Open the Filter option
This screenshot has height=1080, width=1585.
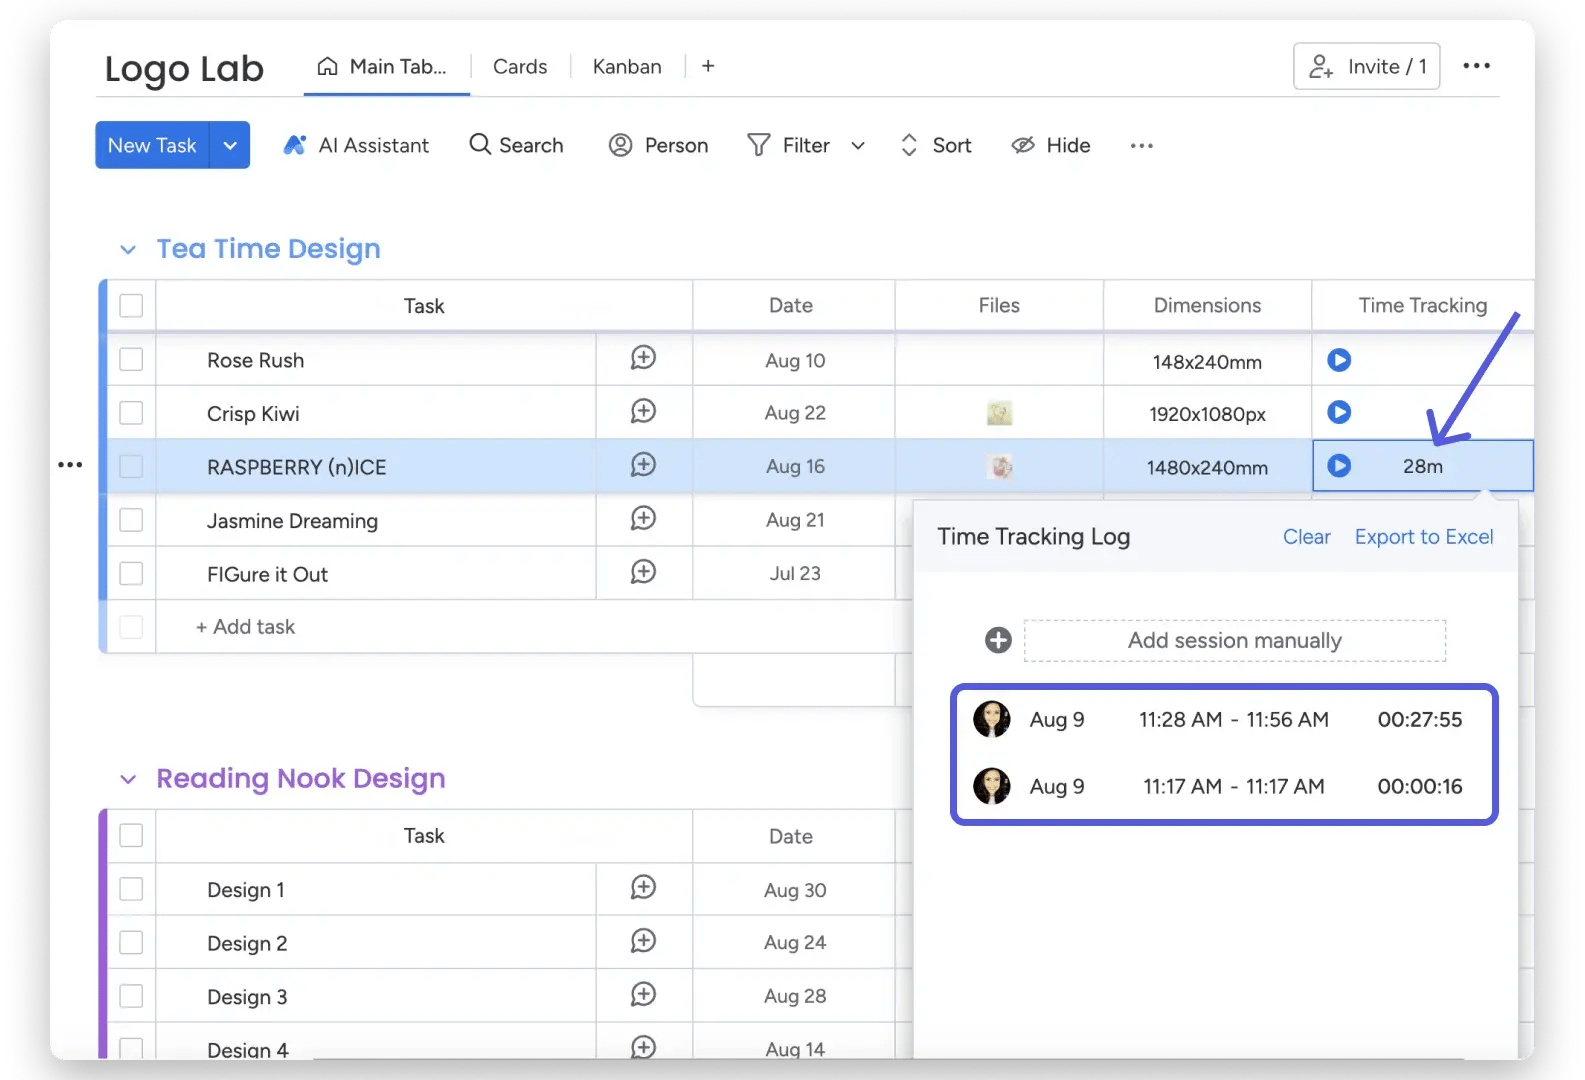point(789,145)
